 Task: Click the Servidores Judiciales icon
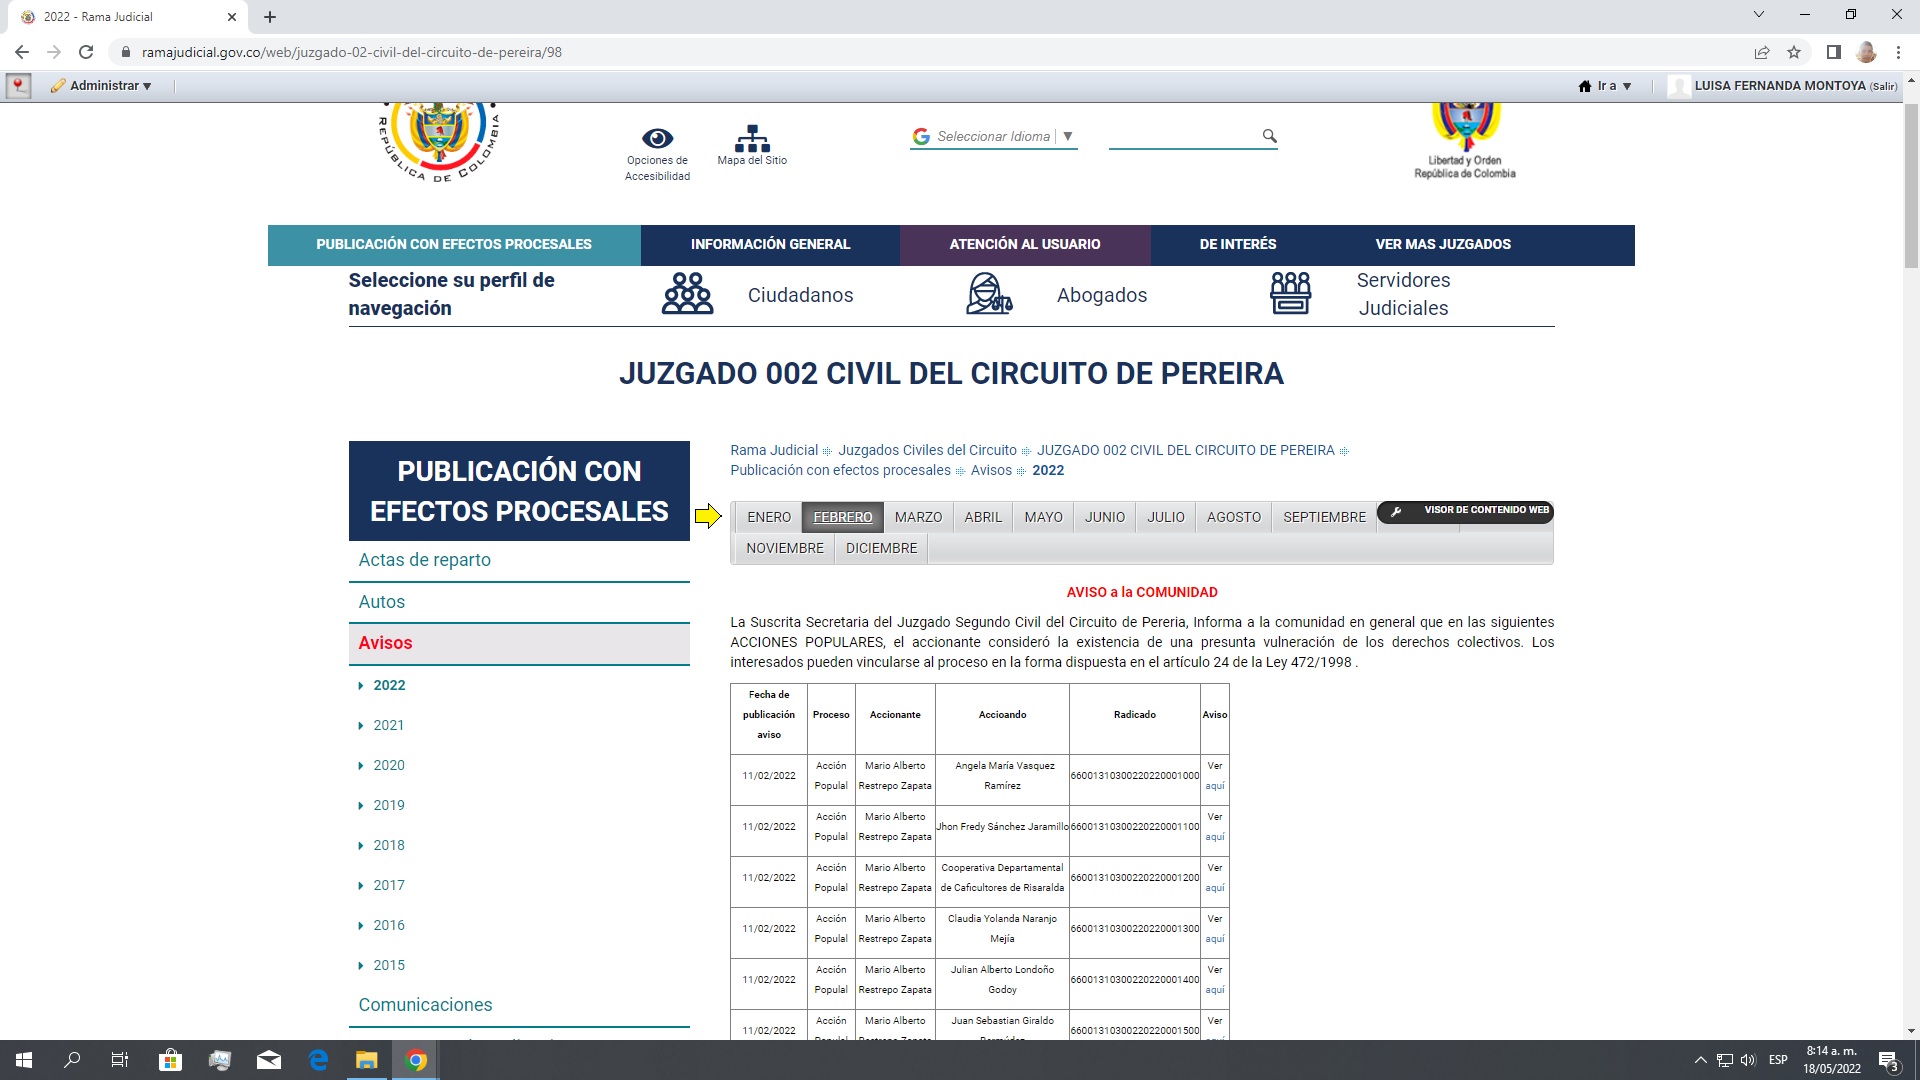pyautogui.click(x=1290, y=293)
